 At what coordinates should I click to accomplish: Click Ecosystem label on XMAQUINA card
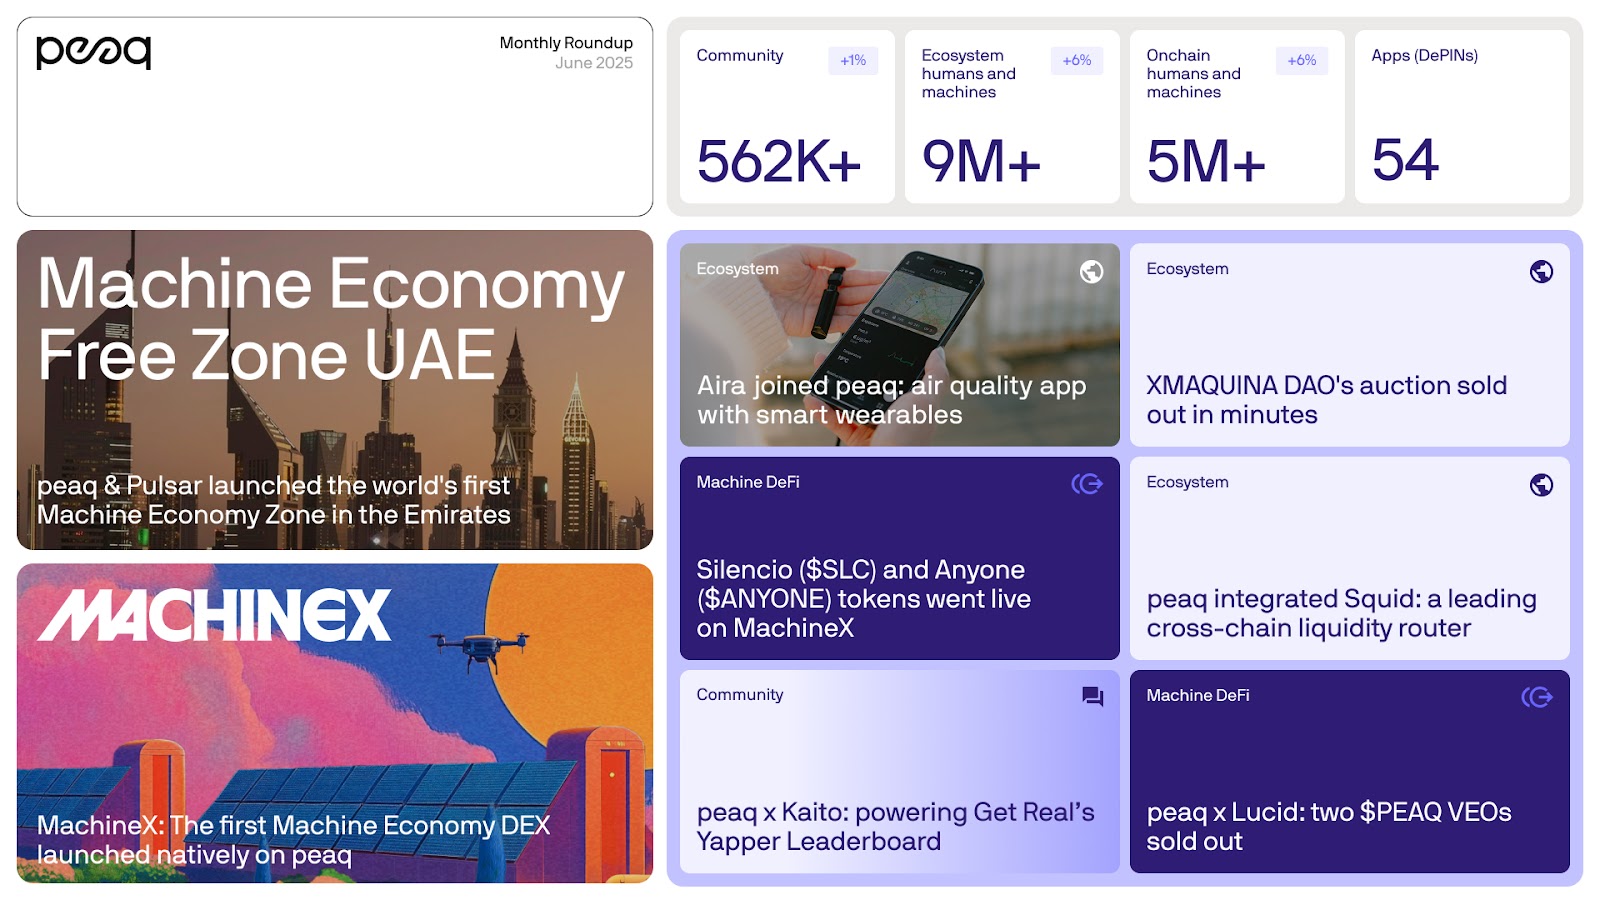click(x=1187, y=269)
